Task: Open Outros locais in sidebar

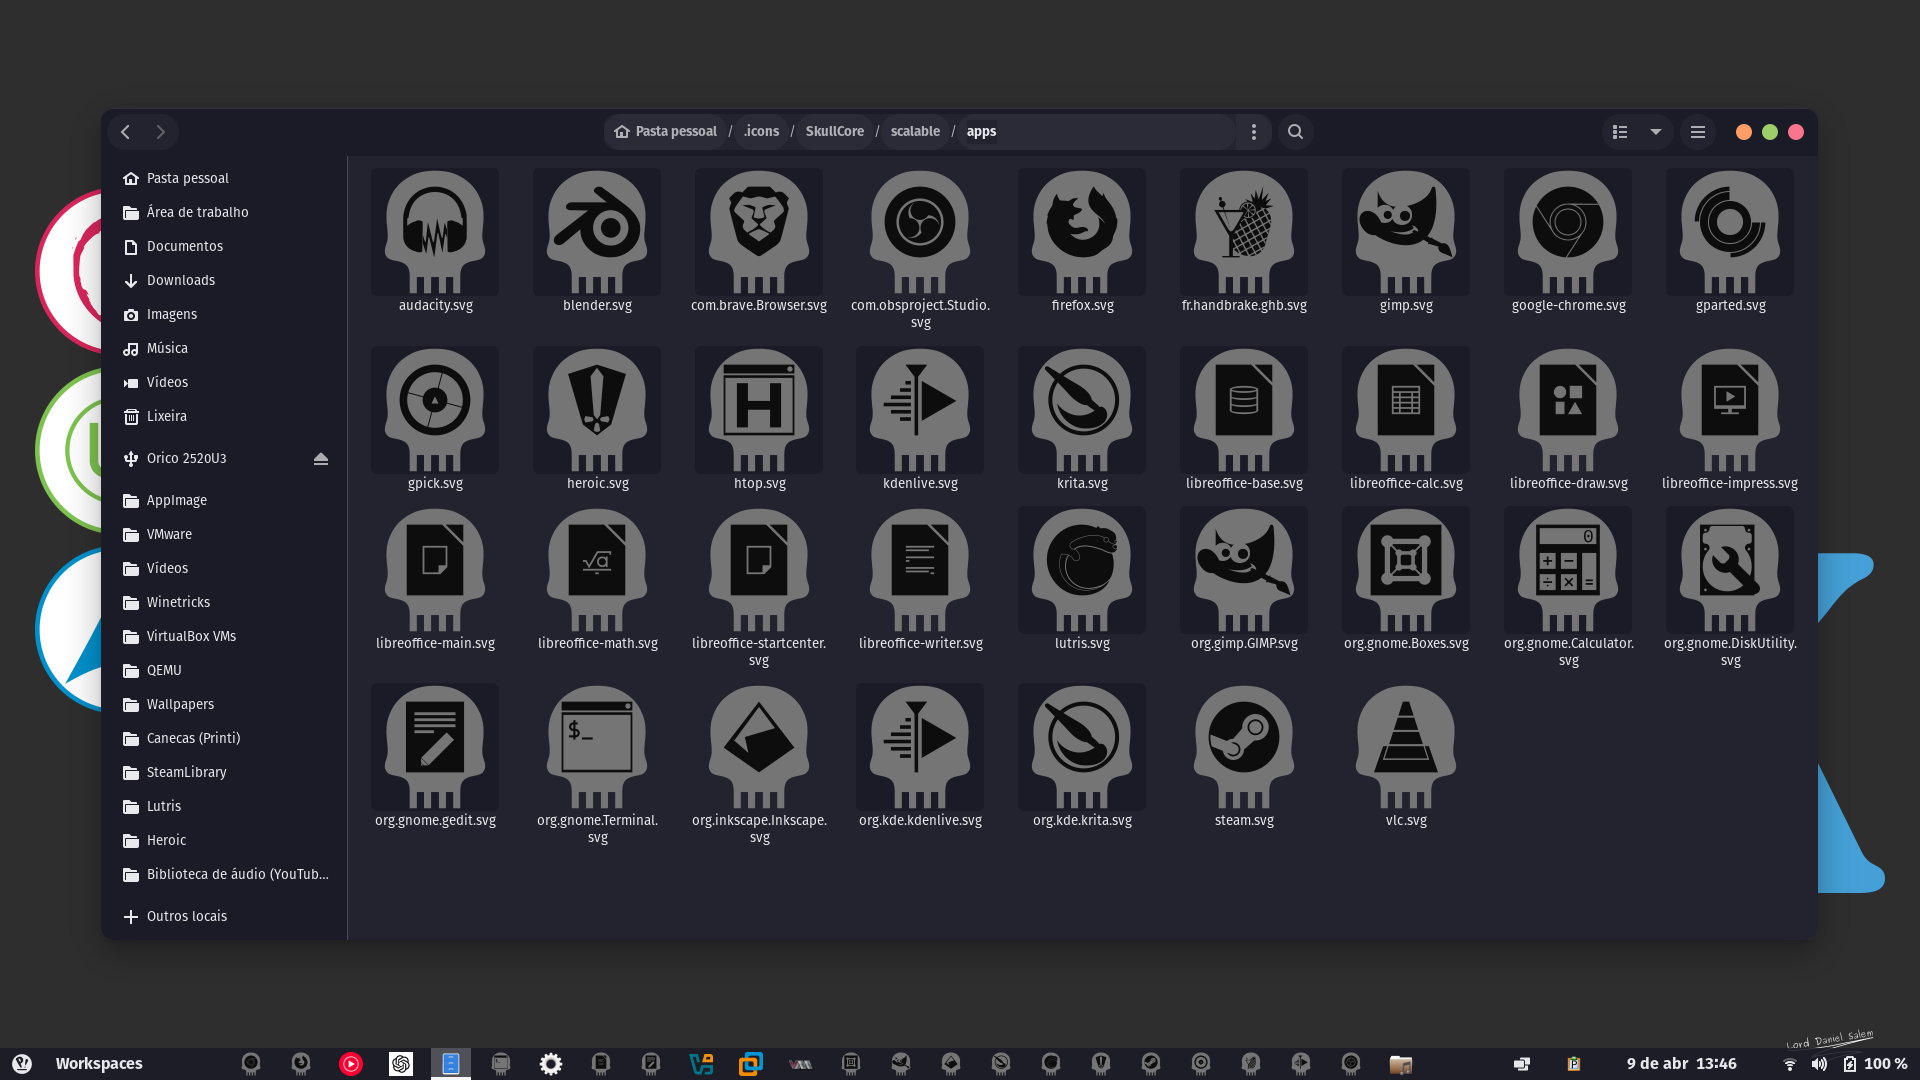Action: (225, 916)
